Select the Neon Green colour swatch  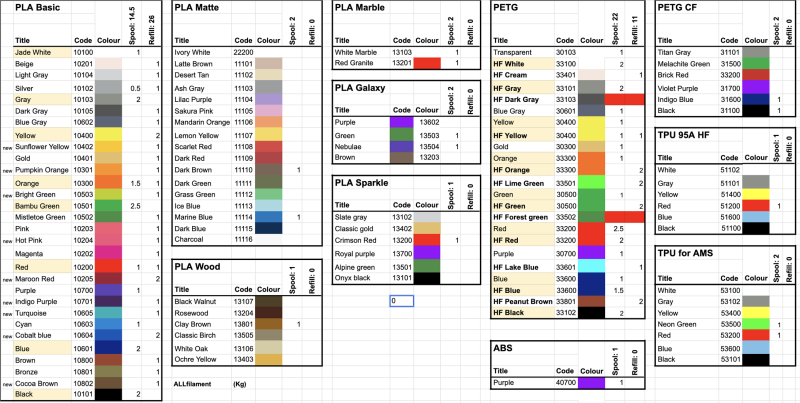click(755, 324)
